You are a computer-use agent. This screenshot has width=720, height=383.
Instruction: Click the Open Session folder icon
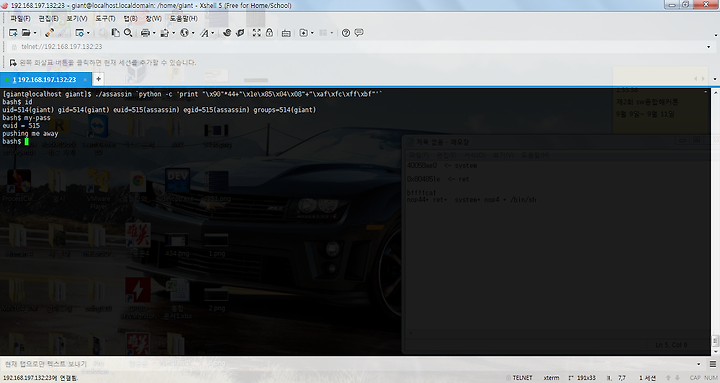coord(26,33)
